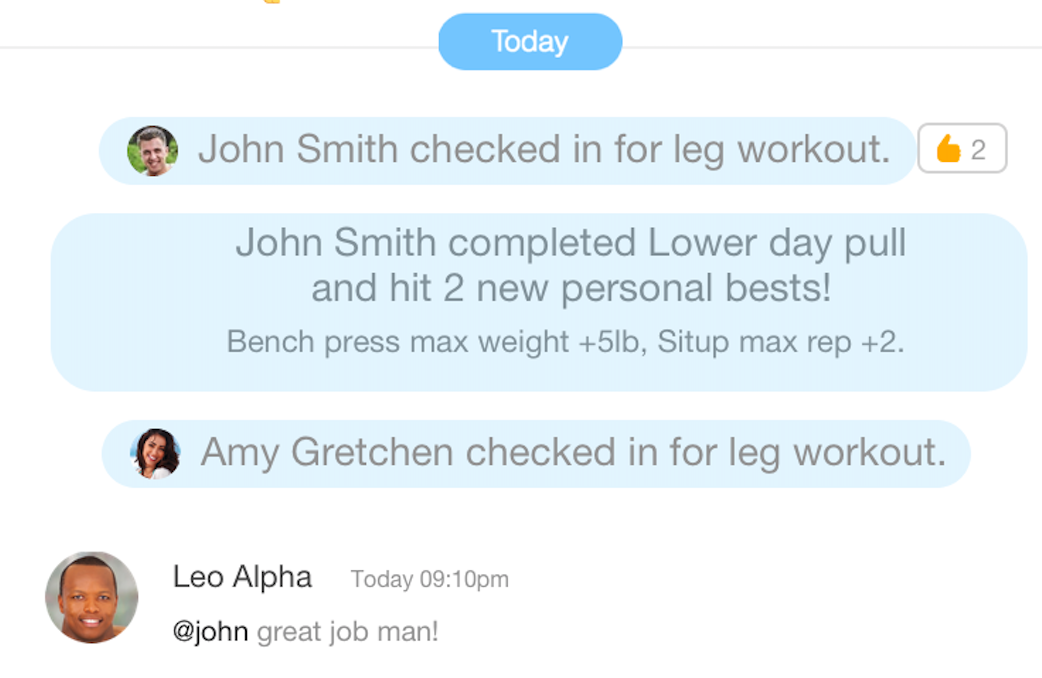
Task: Open John Smith's small profile avatar
Action: [153, 151]
